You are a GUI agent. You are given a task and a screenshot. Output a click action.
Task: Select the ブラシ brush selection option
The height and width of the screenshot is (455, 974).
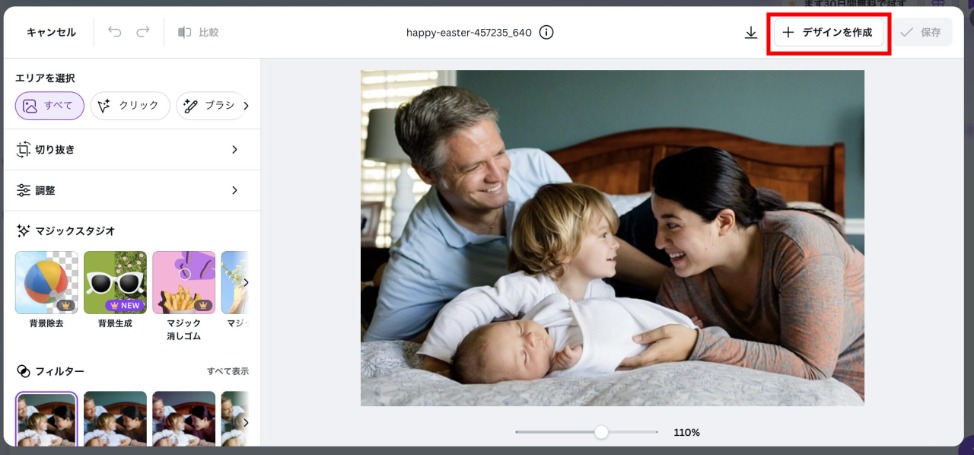click(211, 106)
